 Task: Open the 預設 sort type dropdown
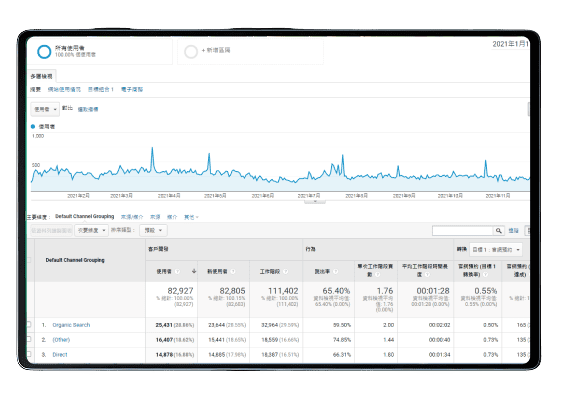pos(153,230)
